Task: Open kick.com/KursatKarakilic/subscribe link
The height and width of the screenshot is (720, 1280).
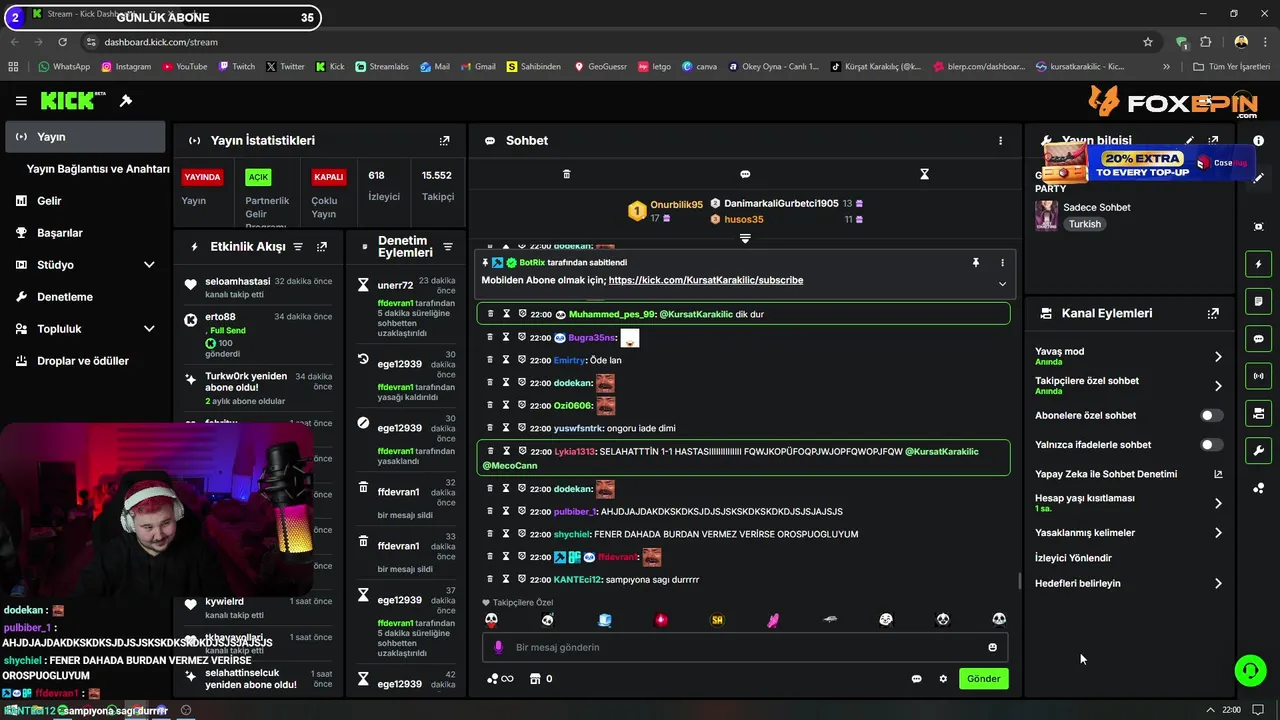Action: click(706, 280)
